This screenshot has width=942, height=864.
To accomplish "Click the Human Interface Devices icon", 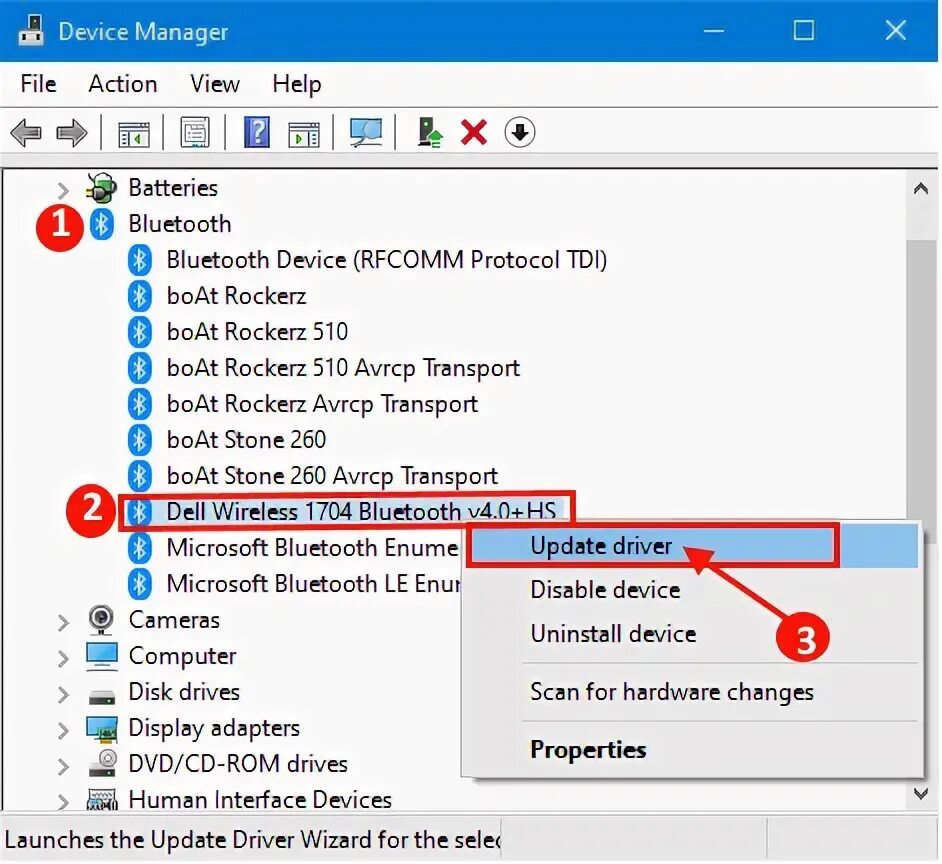I will (x=102, y=800).
